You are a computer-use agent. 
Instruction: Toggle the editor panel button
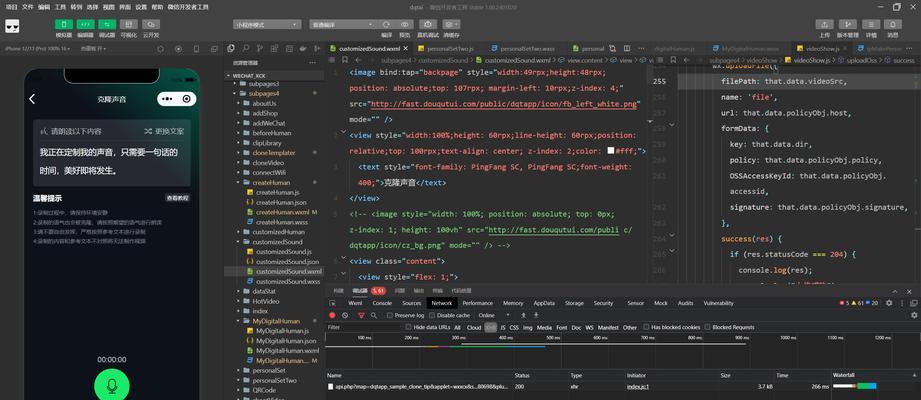click(86, 25)
